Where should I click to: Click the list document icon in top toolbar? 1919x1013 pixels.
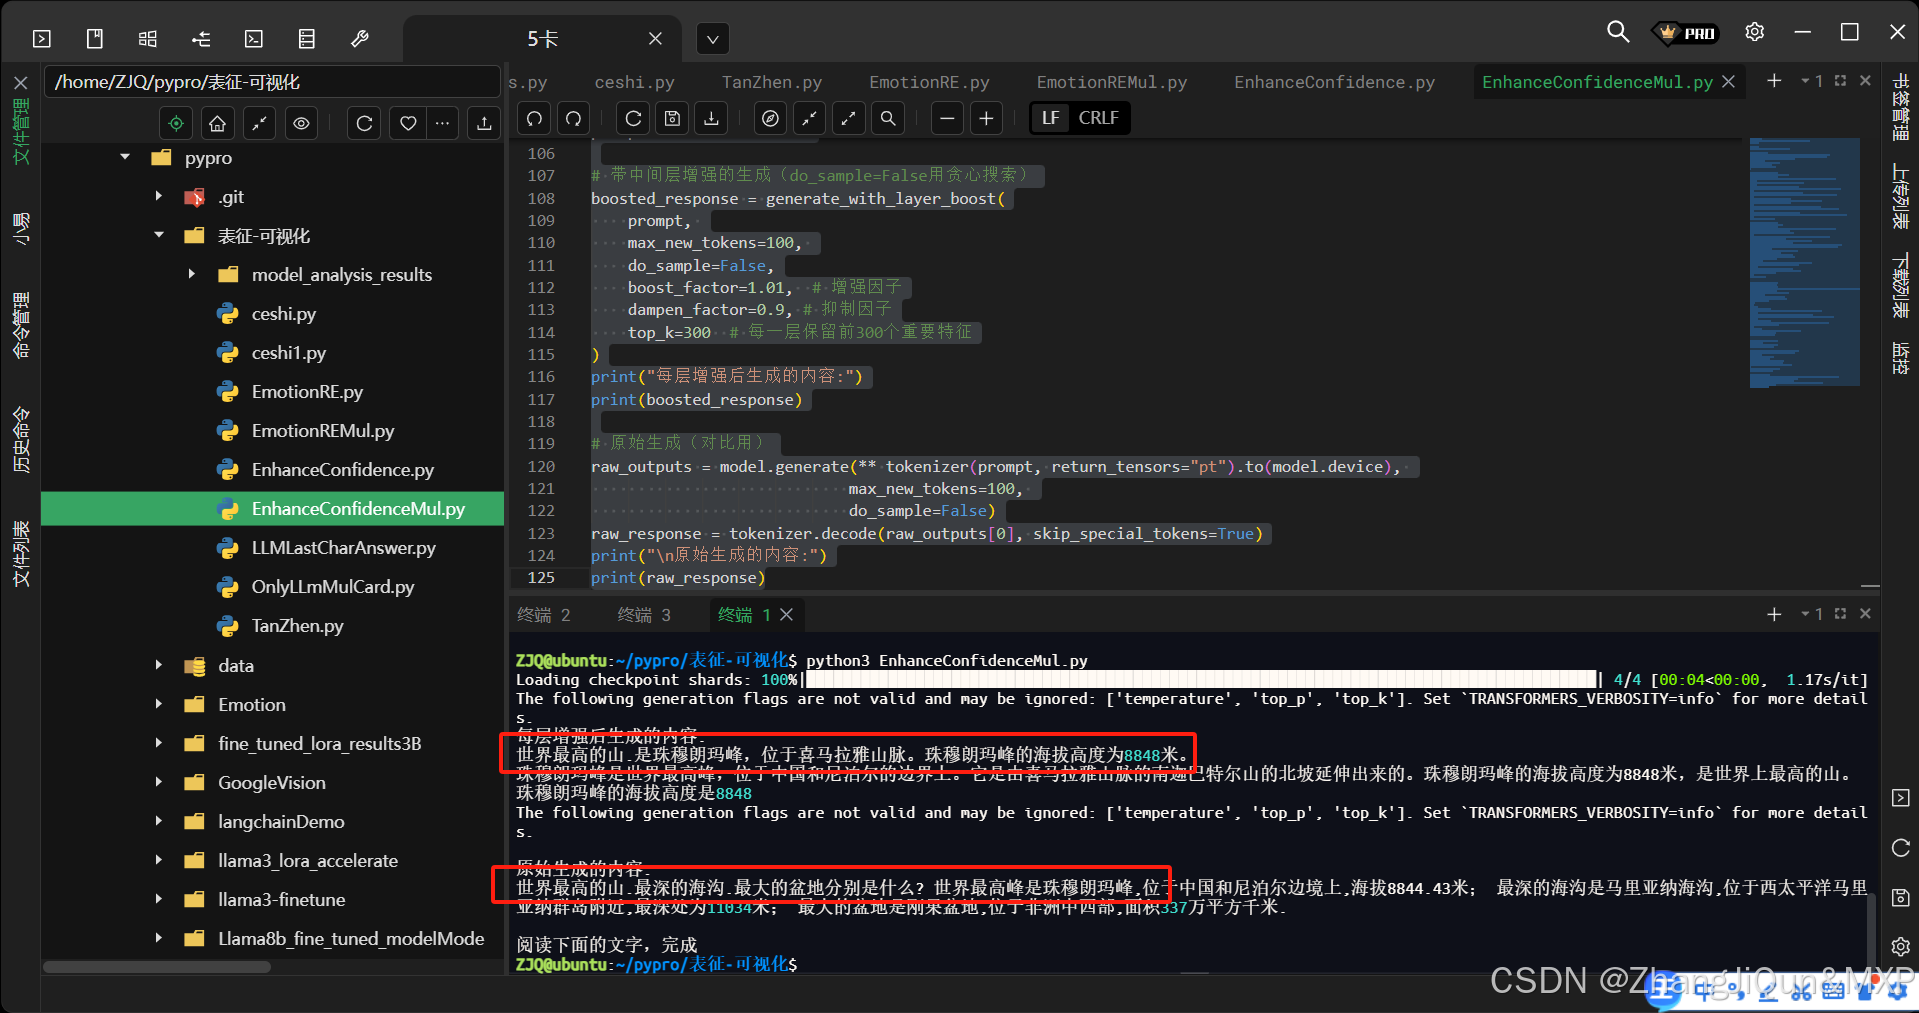[x=307, y=39]
